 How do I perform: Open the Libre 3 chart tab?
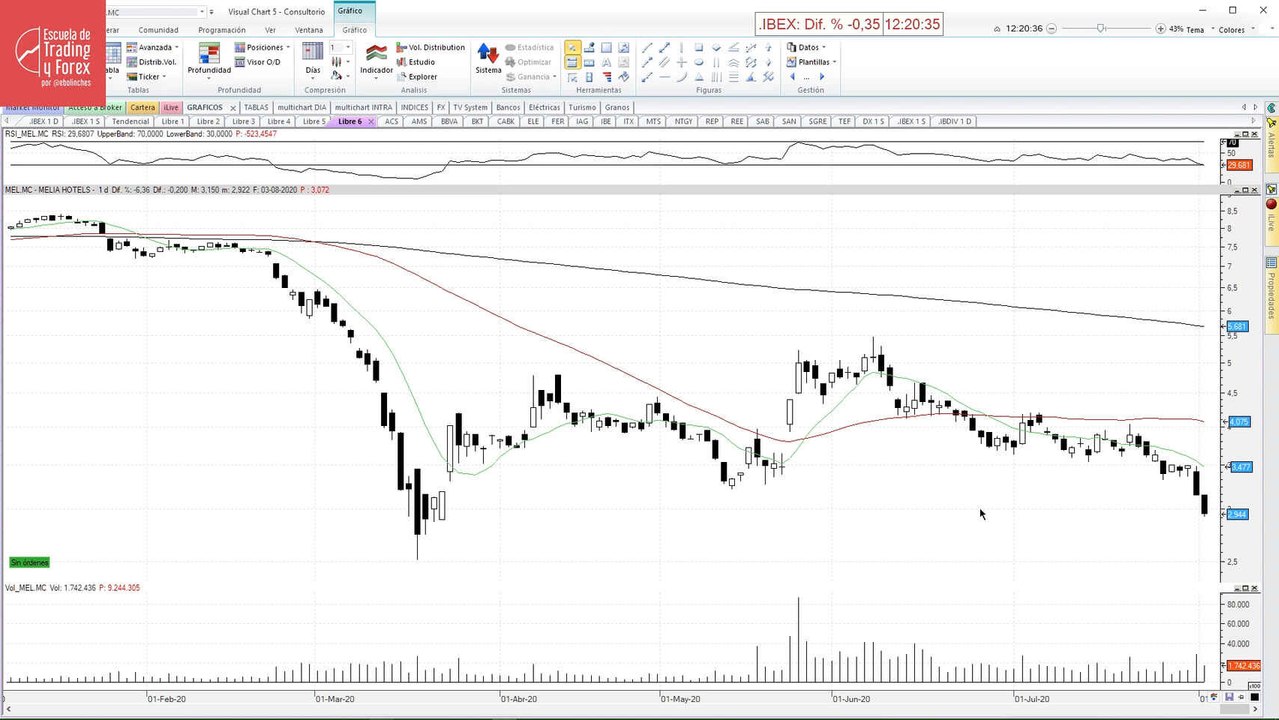[x=243, y=121]
